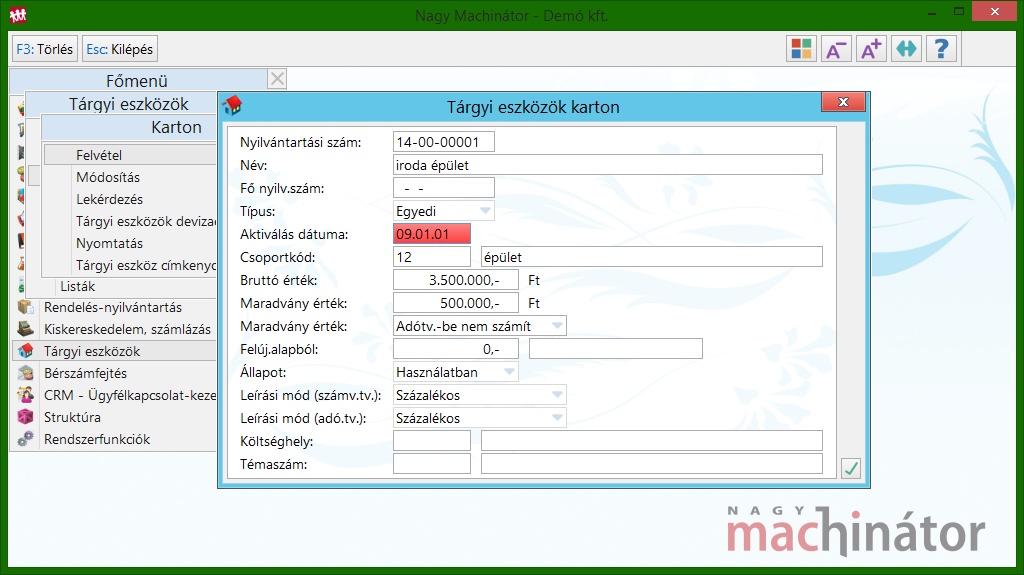Click the Karton submenu header
The image size is (1024, 575).
pos(129,127)
